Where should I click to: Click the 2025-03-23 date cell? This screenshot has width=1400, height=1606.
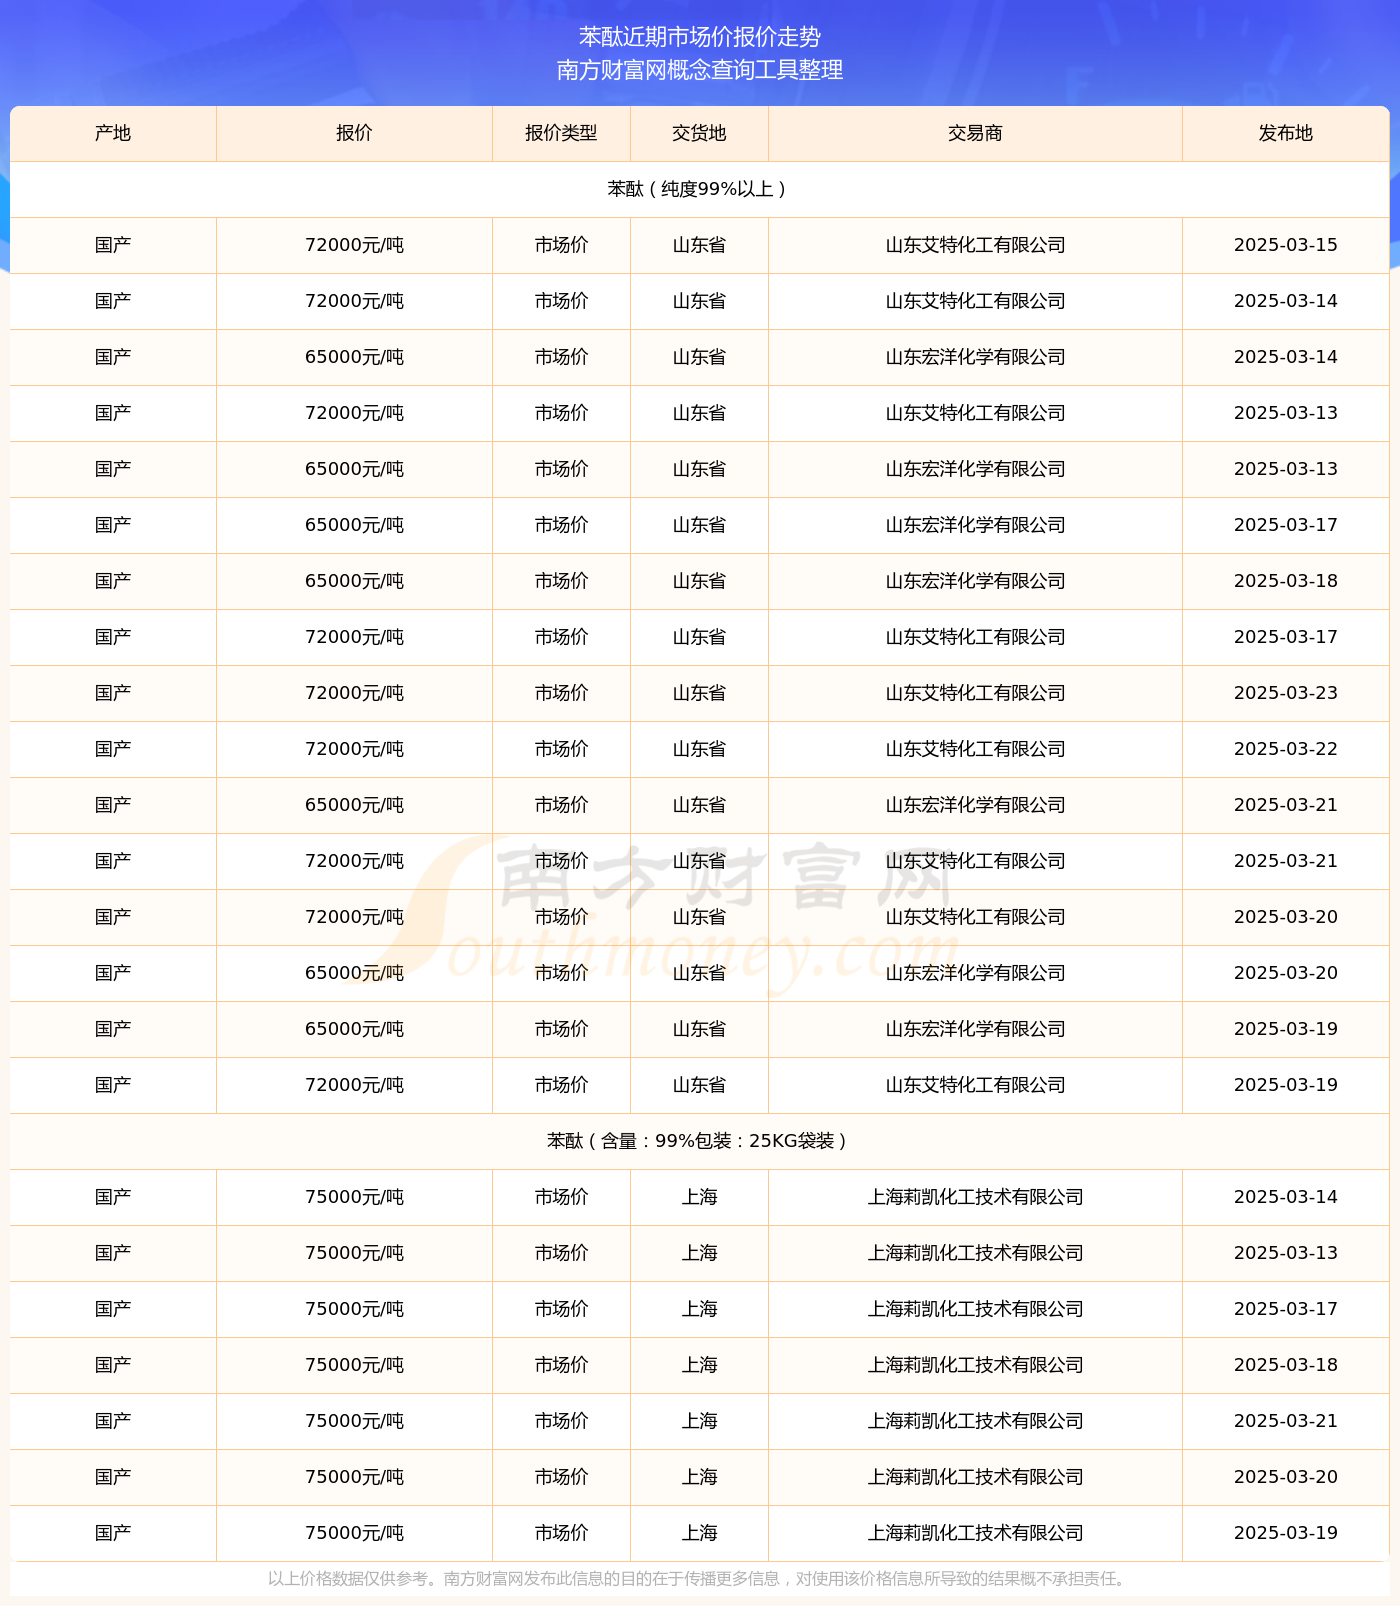pos(1285,693)
